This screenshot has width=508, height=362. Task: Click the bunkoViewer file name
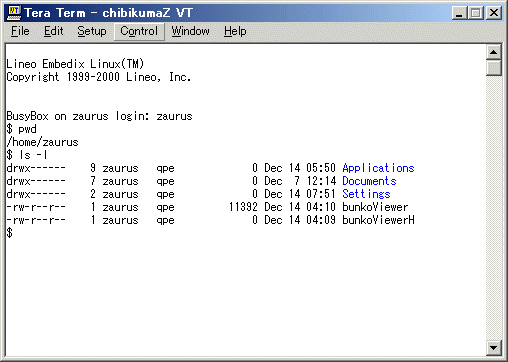pyautogui.click(x=375, y=207)
